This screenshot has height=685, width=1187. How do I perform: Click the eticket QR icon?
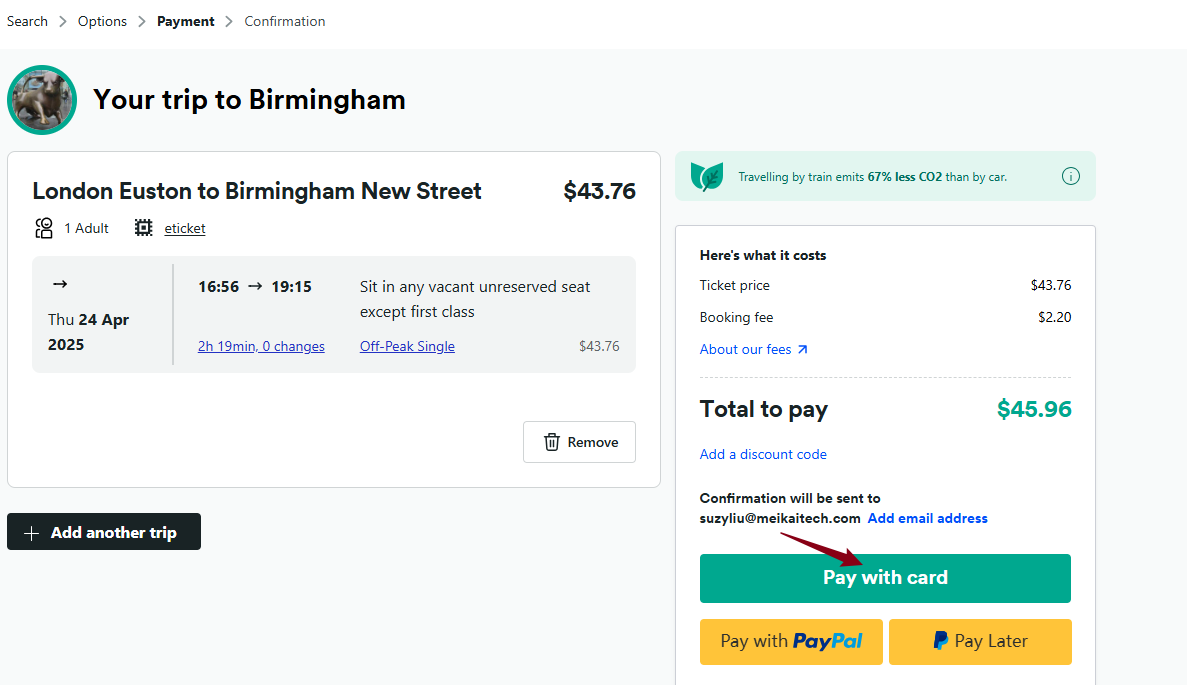[x=144, y=228]
